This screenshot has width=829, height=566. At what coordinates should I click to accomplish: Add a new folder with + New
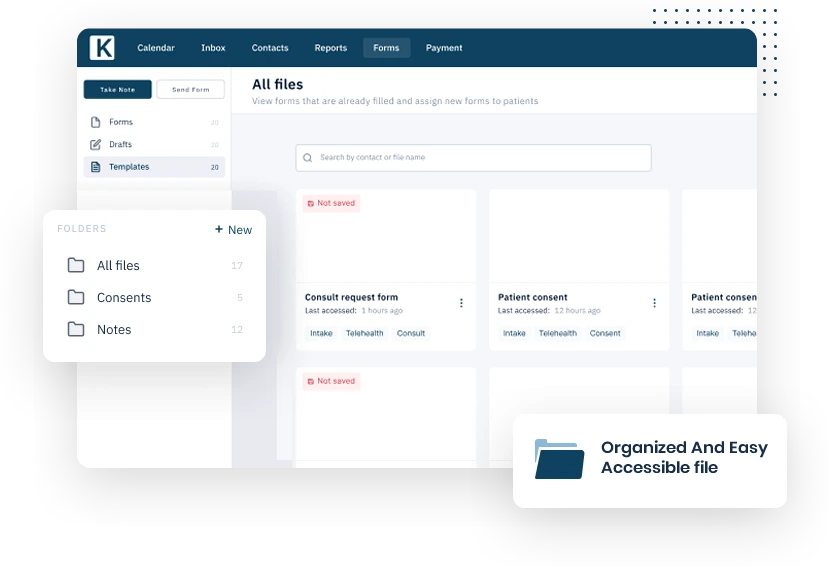tap(233, 230)
